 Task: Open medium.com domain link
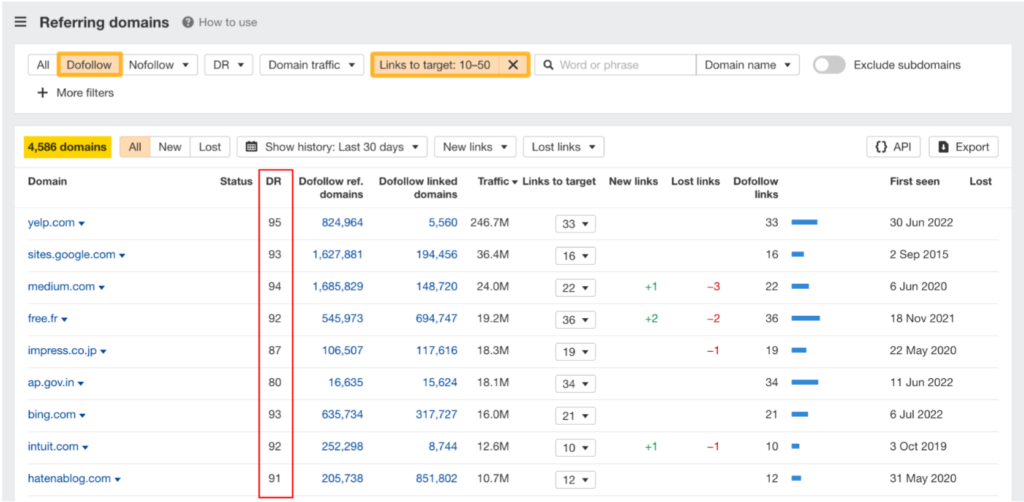61,287
